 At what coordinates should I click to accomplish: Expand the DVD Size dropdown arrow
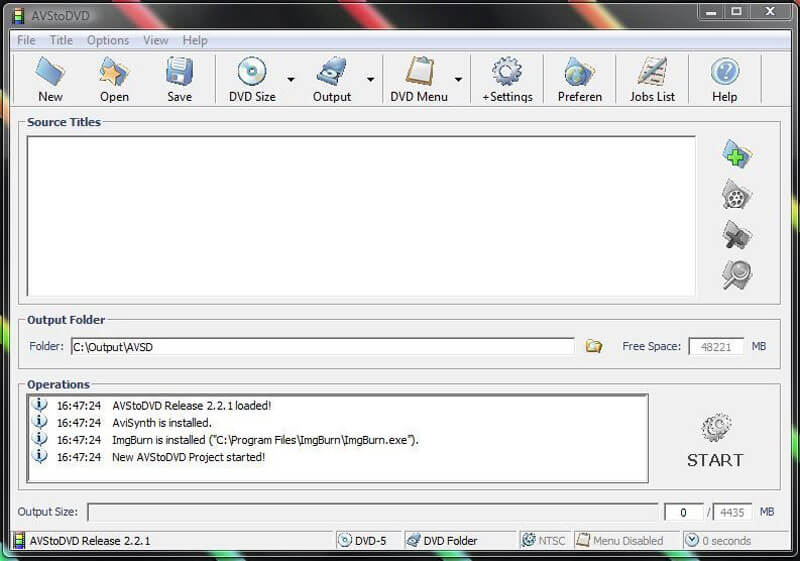[x=291, y=79]
